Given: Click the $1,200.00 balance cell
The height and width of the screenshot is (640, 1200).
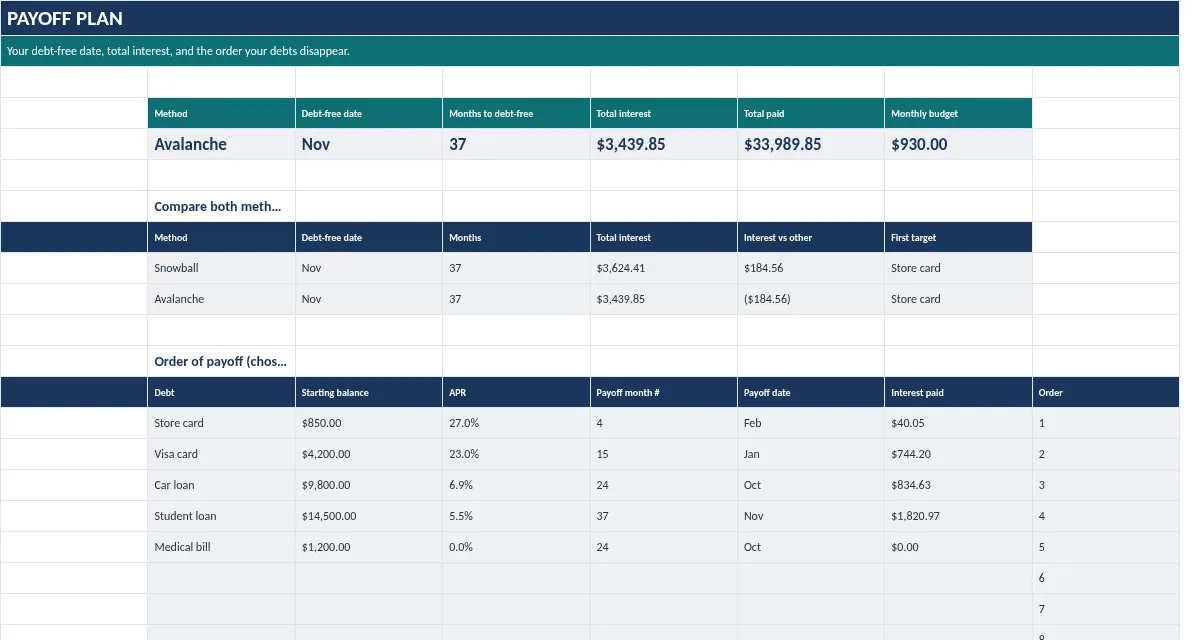Looking at the screenshot, I should pyautogui.click(x=368, y=547).
